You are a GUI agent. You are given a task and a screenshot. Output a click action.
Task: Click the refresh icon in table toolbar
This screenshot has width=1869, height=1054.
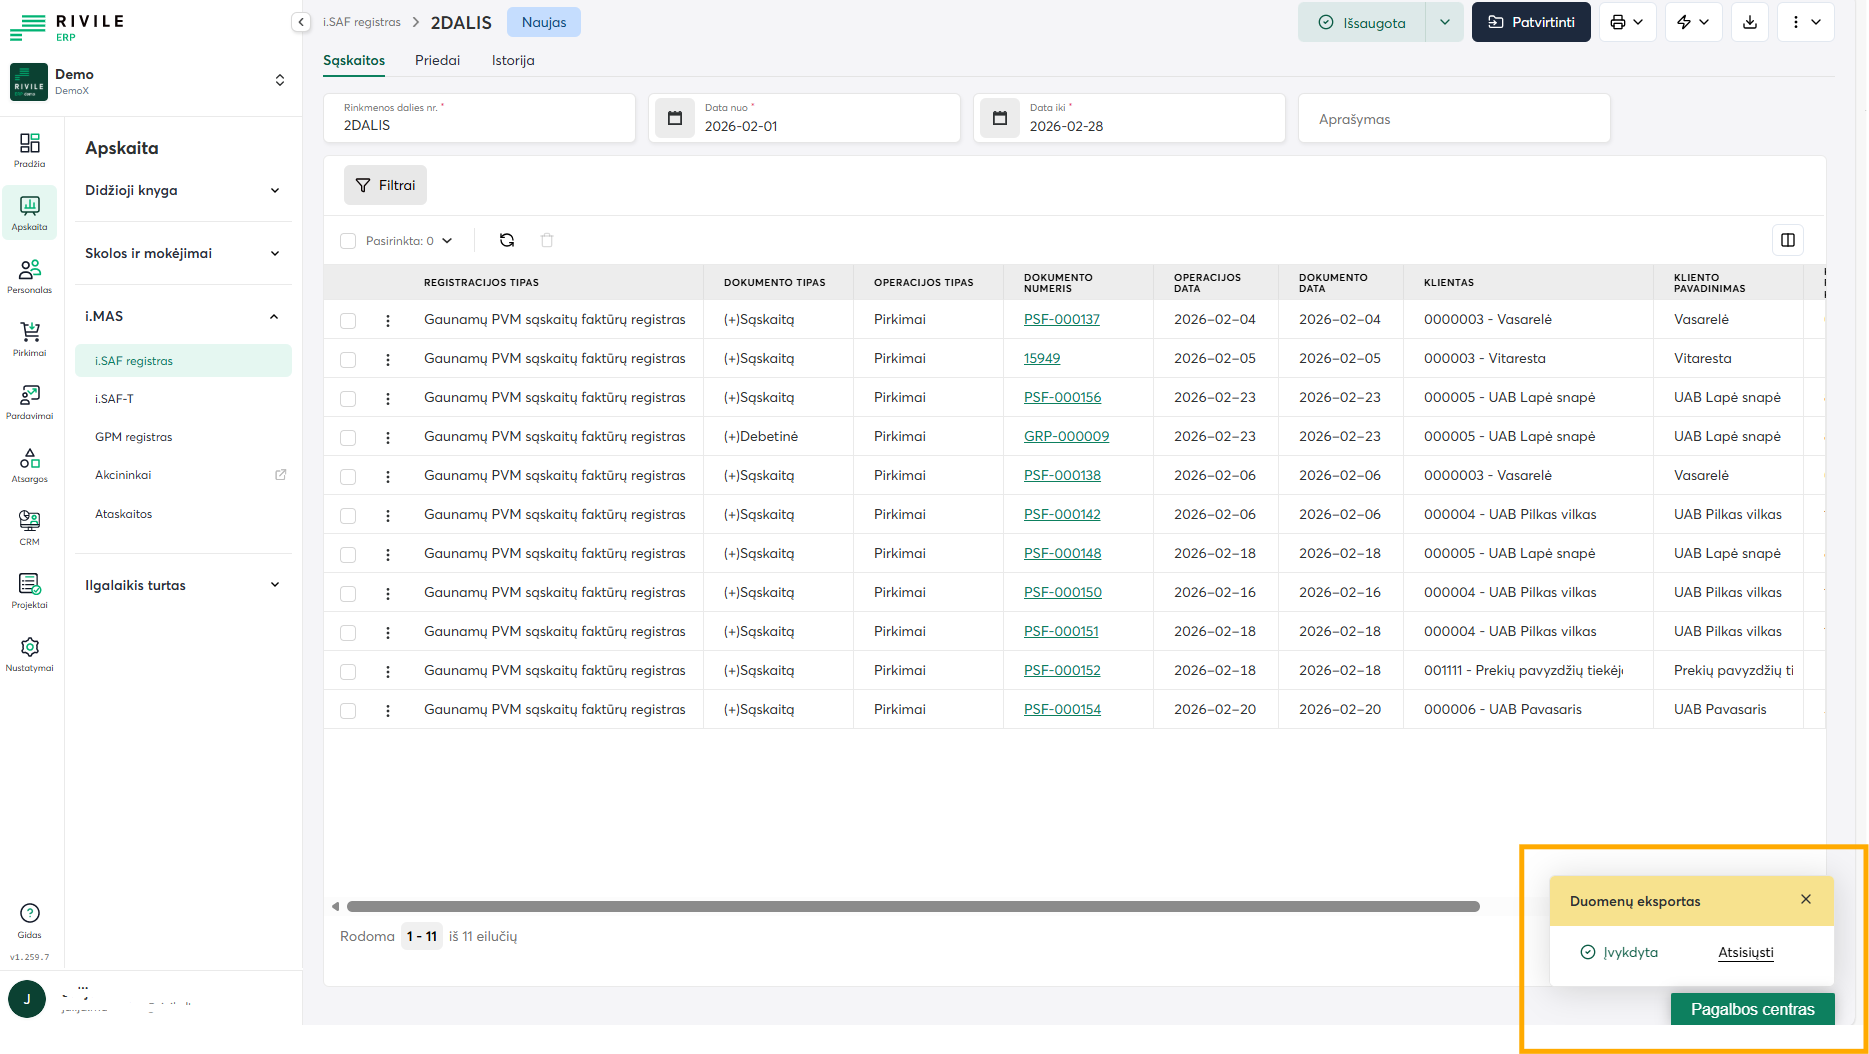click(x=507, y=240)
